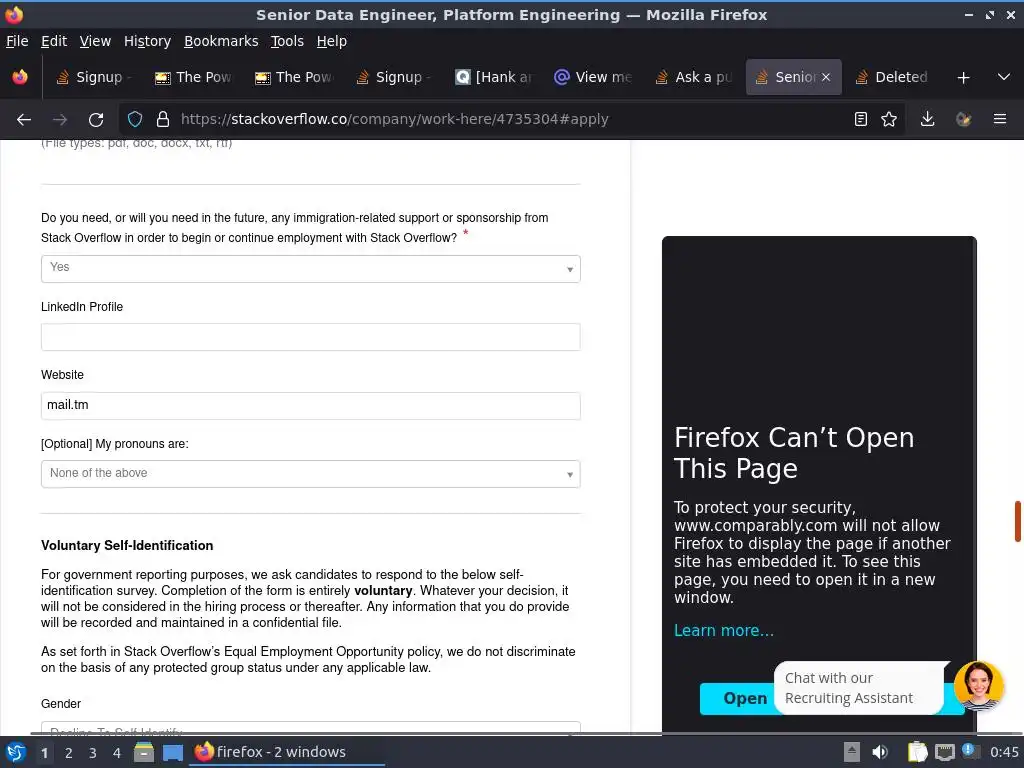Open the File menu

point(17,41)
